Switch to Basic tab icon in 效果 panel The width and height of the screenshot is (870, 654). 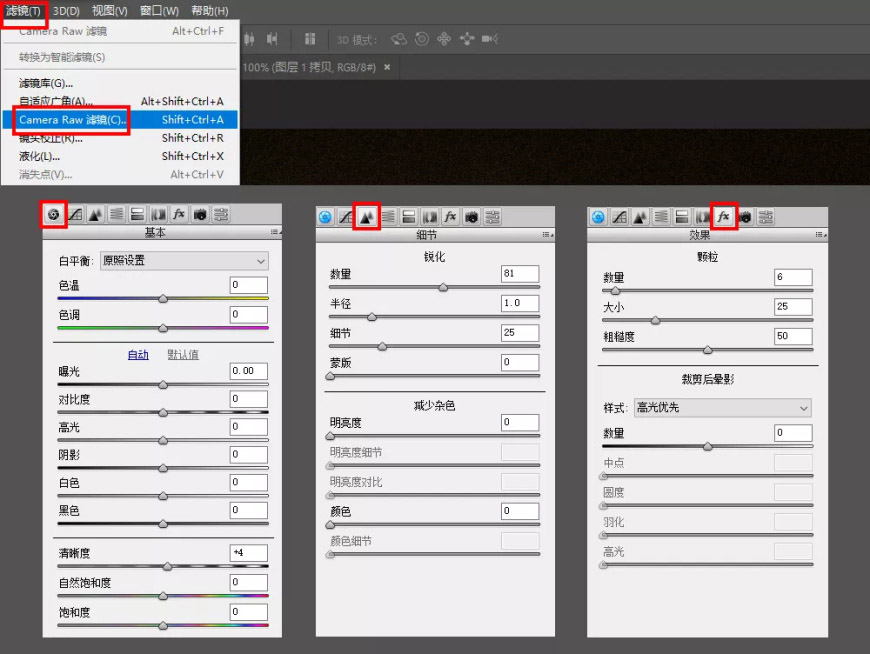coord(598,217)
